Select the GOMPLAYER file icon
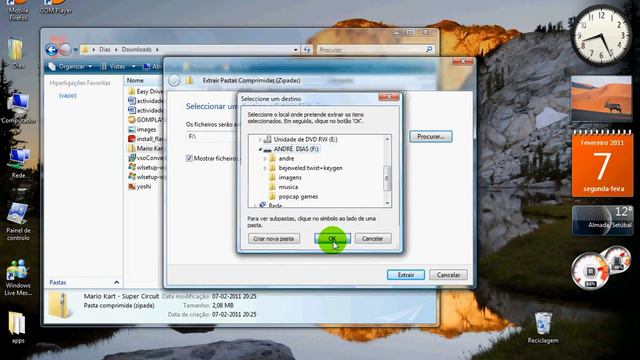The image size is (640, 360). pyautogui.click(x=131, y=120)
